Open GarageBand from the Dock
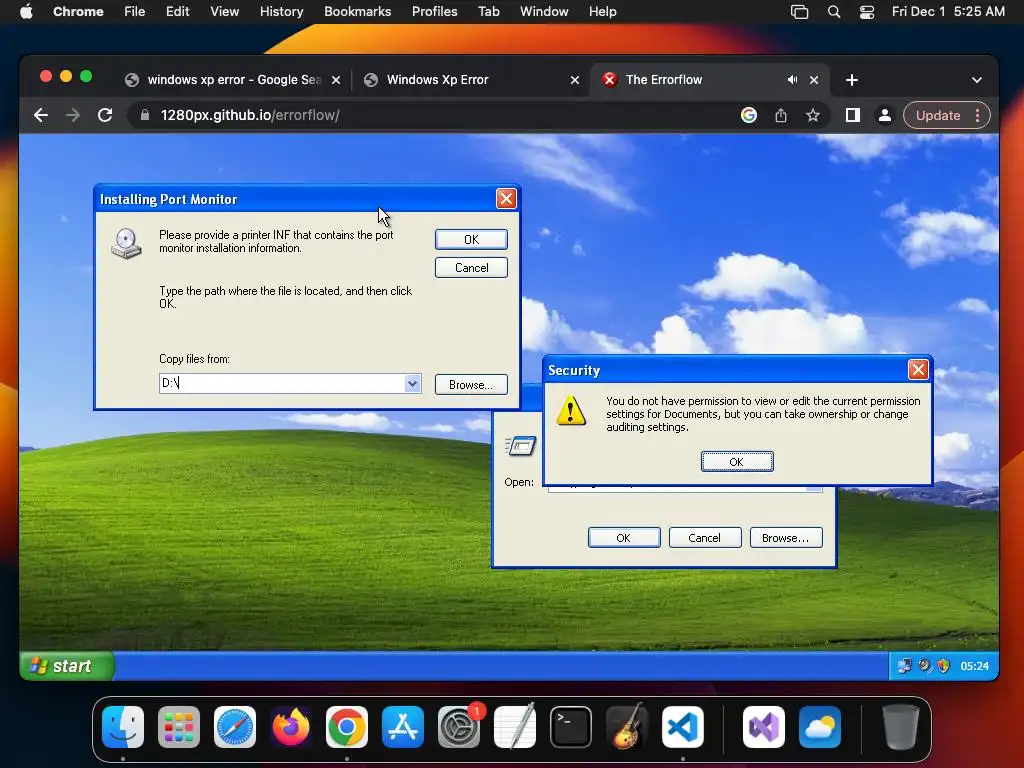Viewport: 1024px width, 768px height. (627, 727)
